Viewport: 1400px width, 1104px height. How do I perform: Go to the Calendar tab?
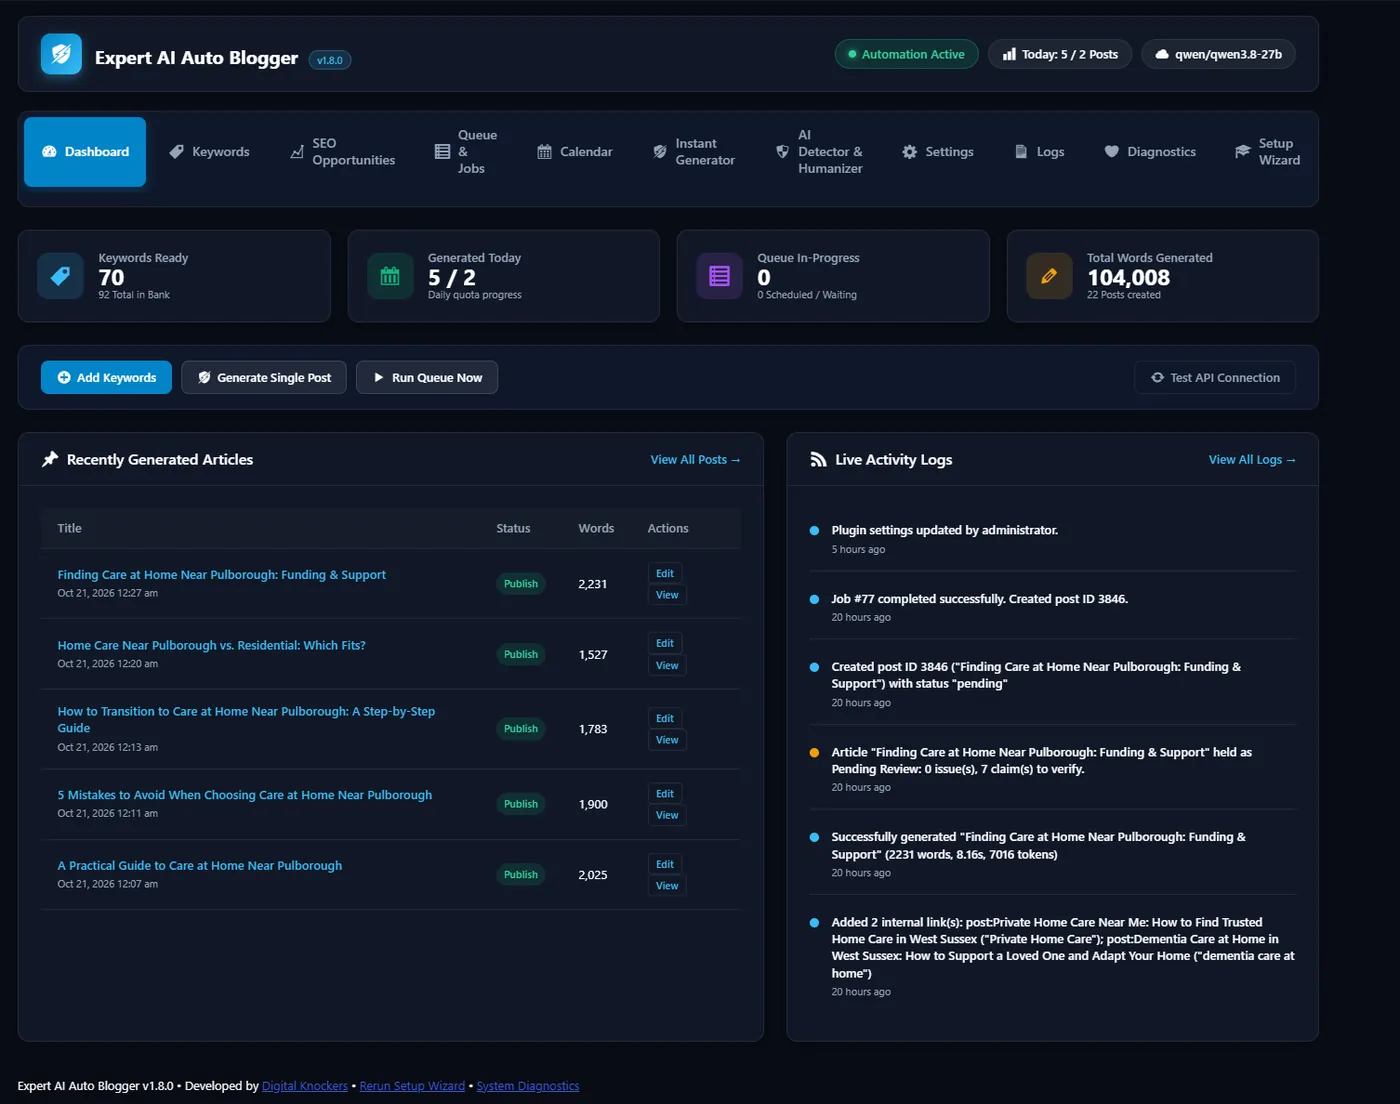575,152
